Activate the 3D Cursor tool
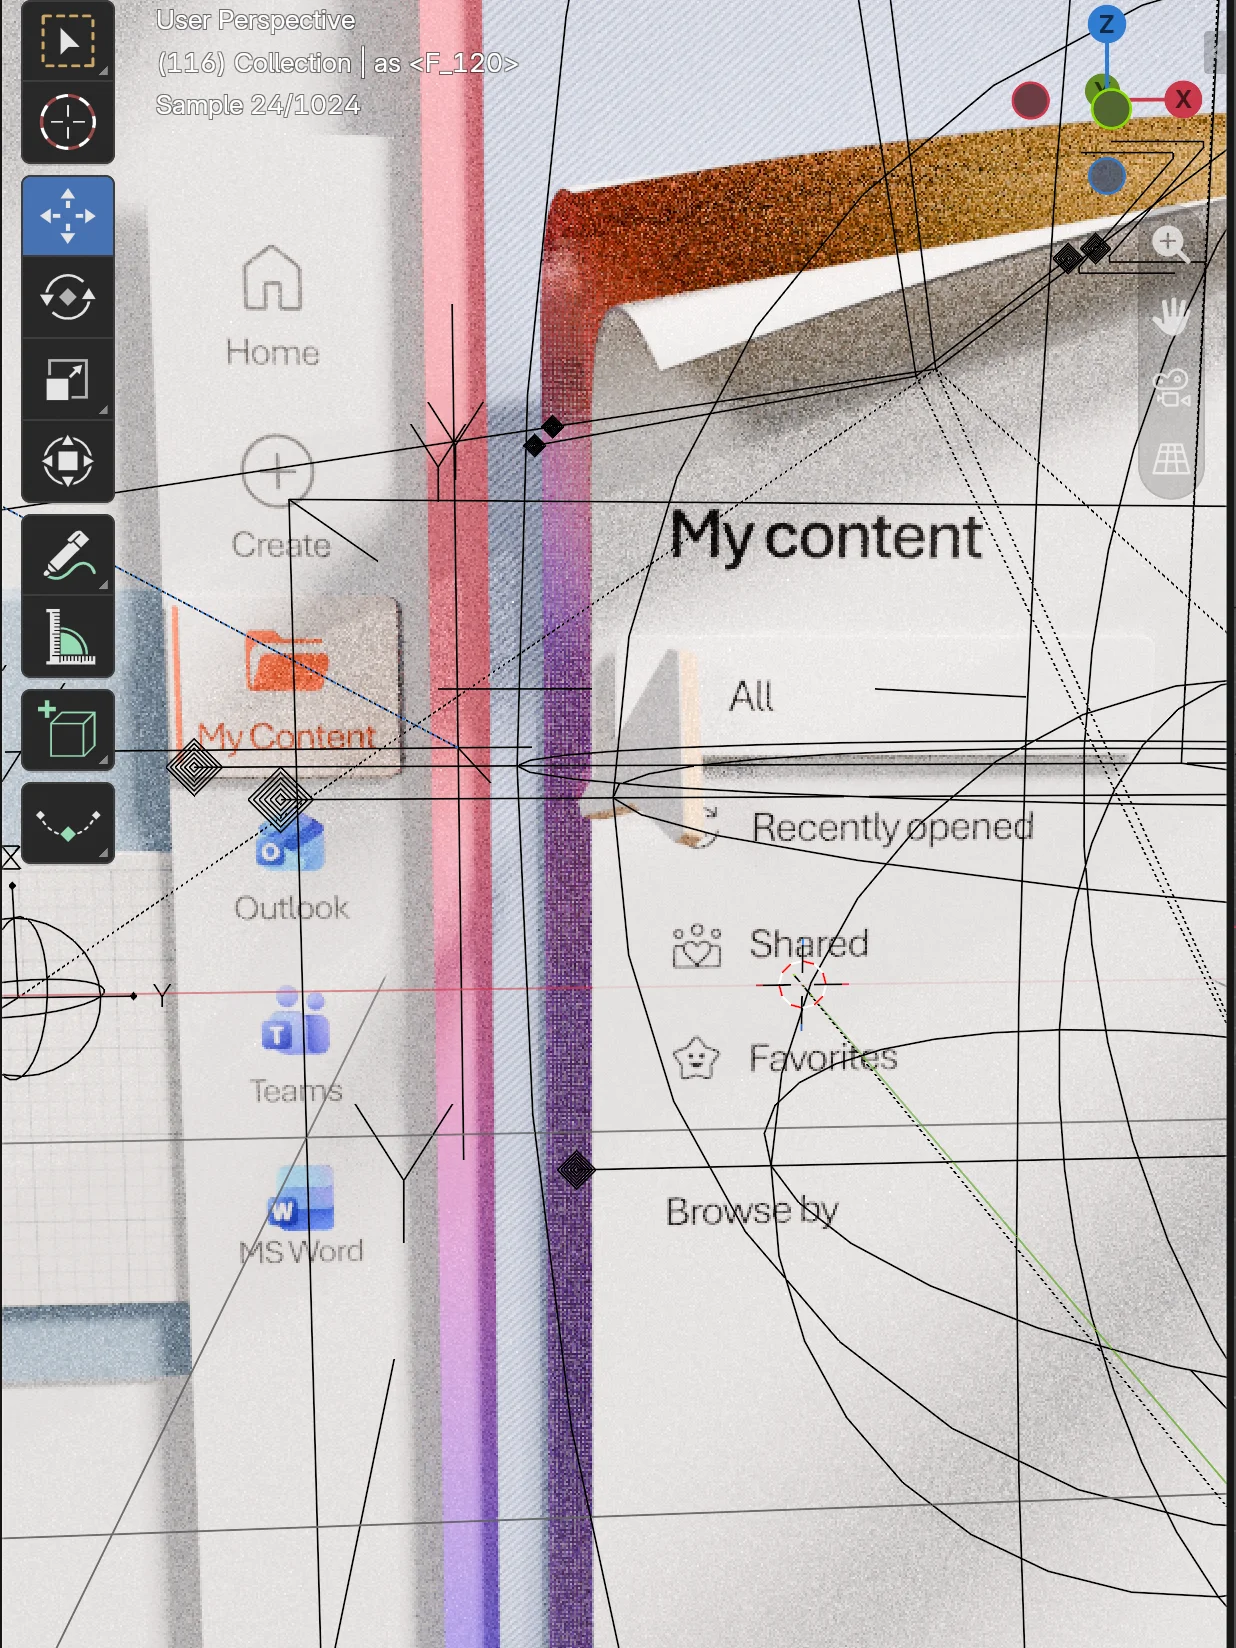This screenshot has width=1236, height=1648. point(67,123)
